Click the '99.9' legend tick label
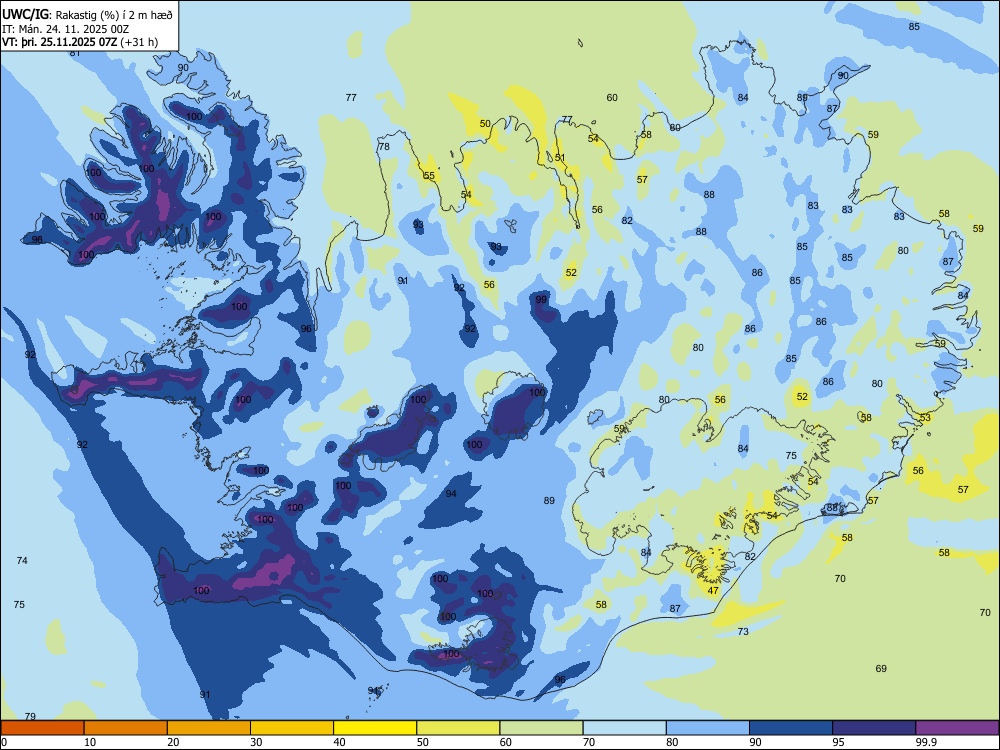Screen dimensions: 1000x750 click(x=925, y=742)
